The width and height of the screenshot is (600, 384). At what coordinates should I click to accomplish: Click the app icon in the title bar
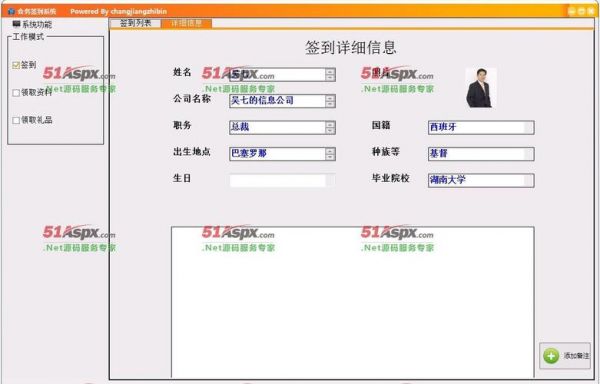[11, 11]
